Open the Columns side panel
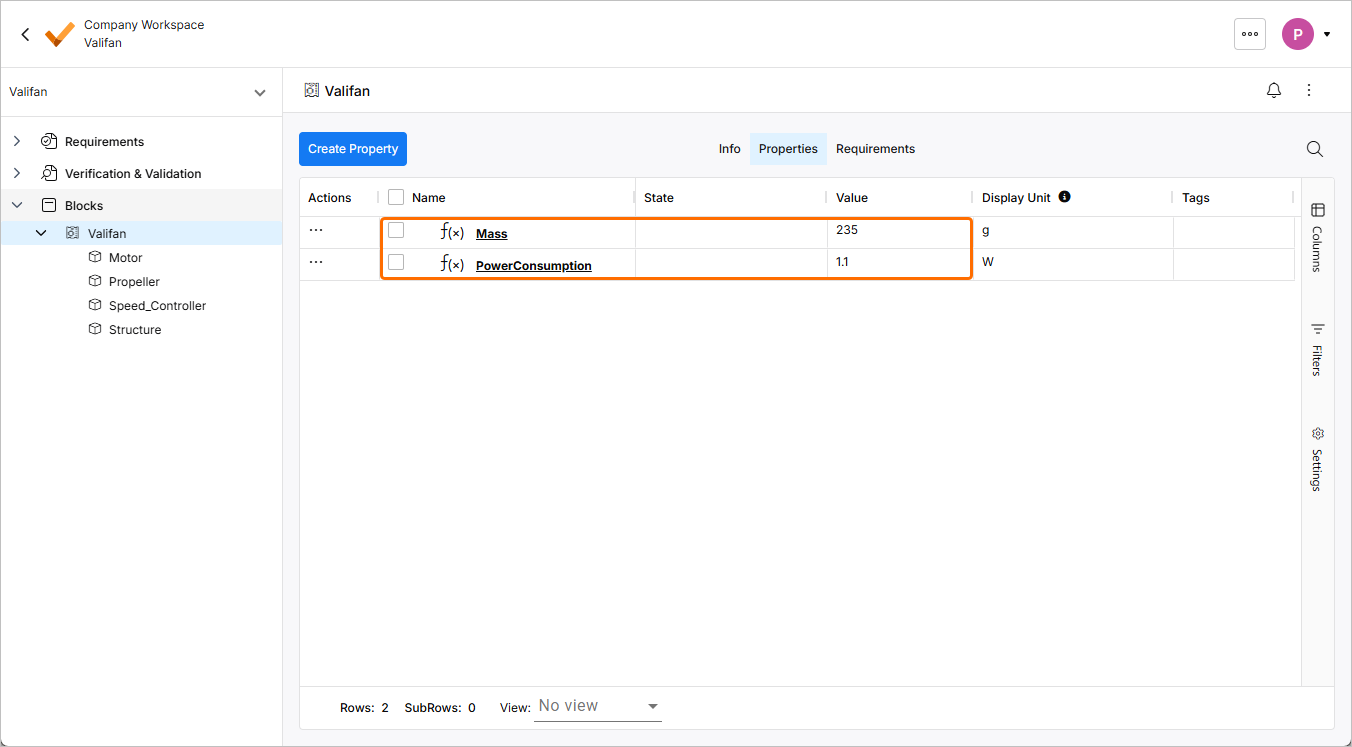Screen dimensions: 1352x747 coord(1317,236)
